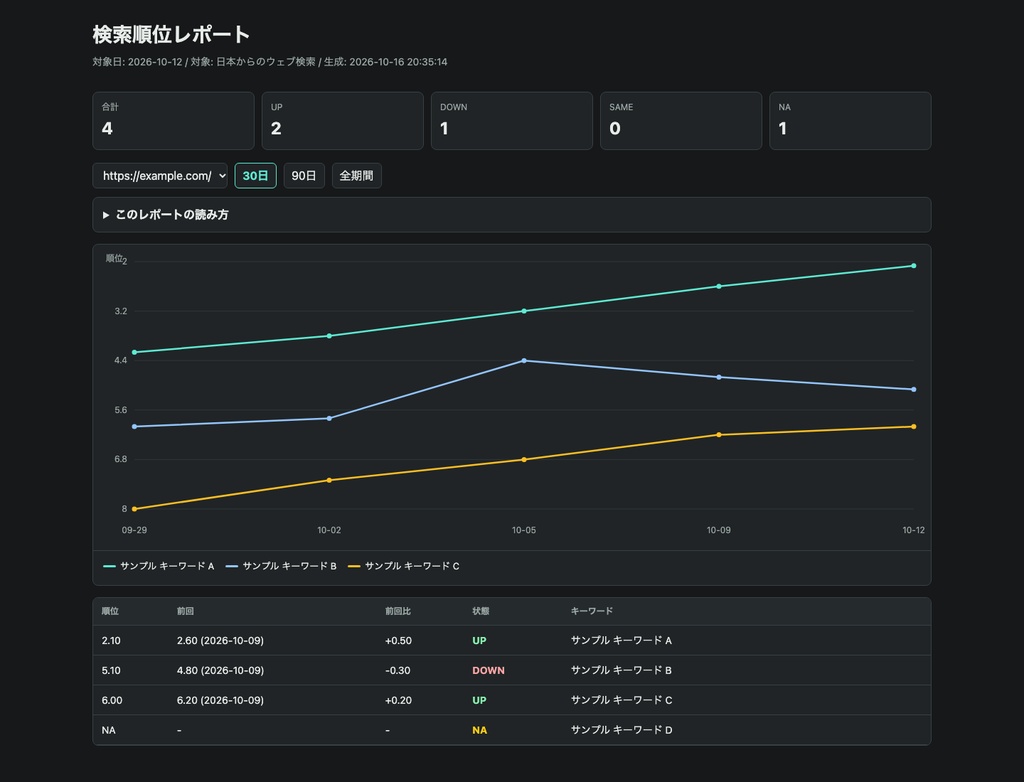Click the -0.30 change cell
Image resolution: width=1024 pixels, height=782 pixels.
[398, 670]
